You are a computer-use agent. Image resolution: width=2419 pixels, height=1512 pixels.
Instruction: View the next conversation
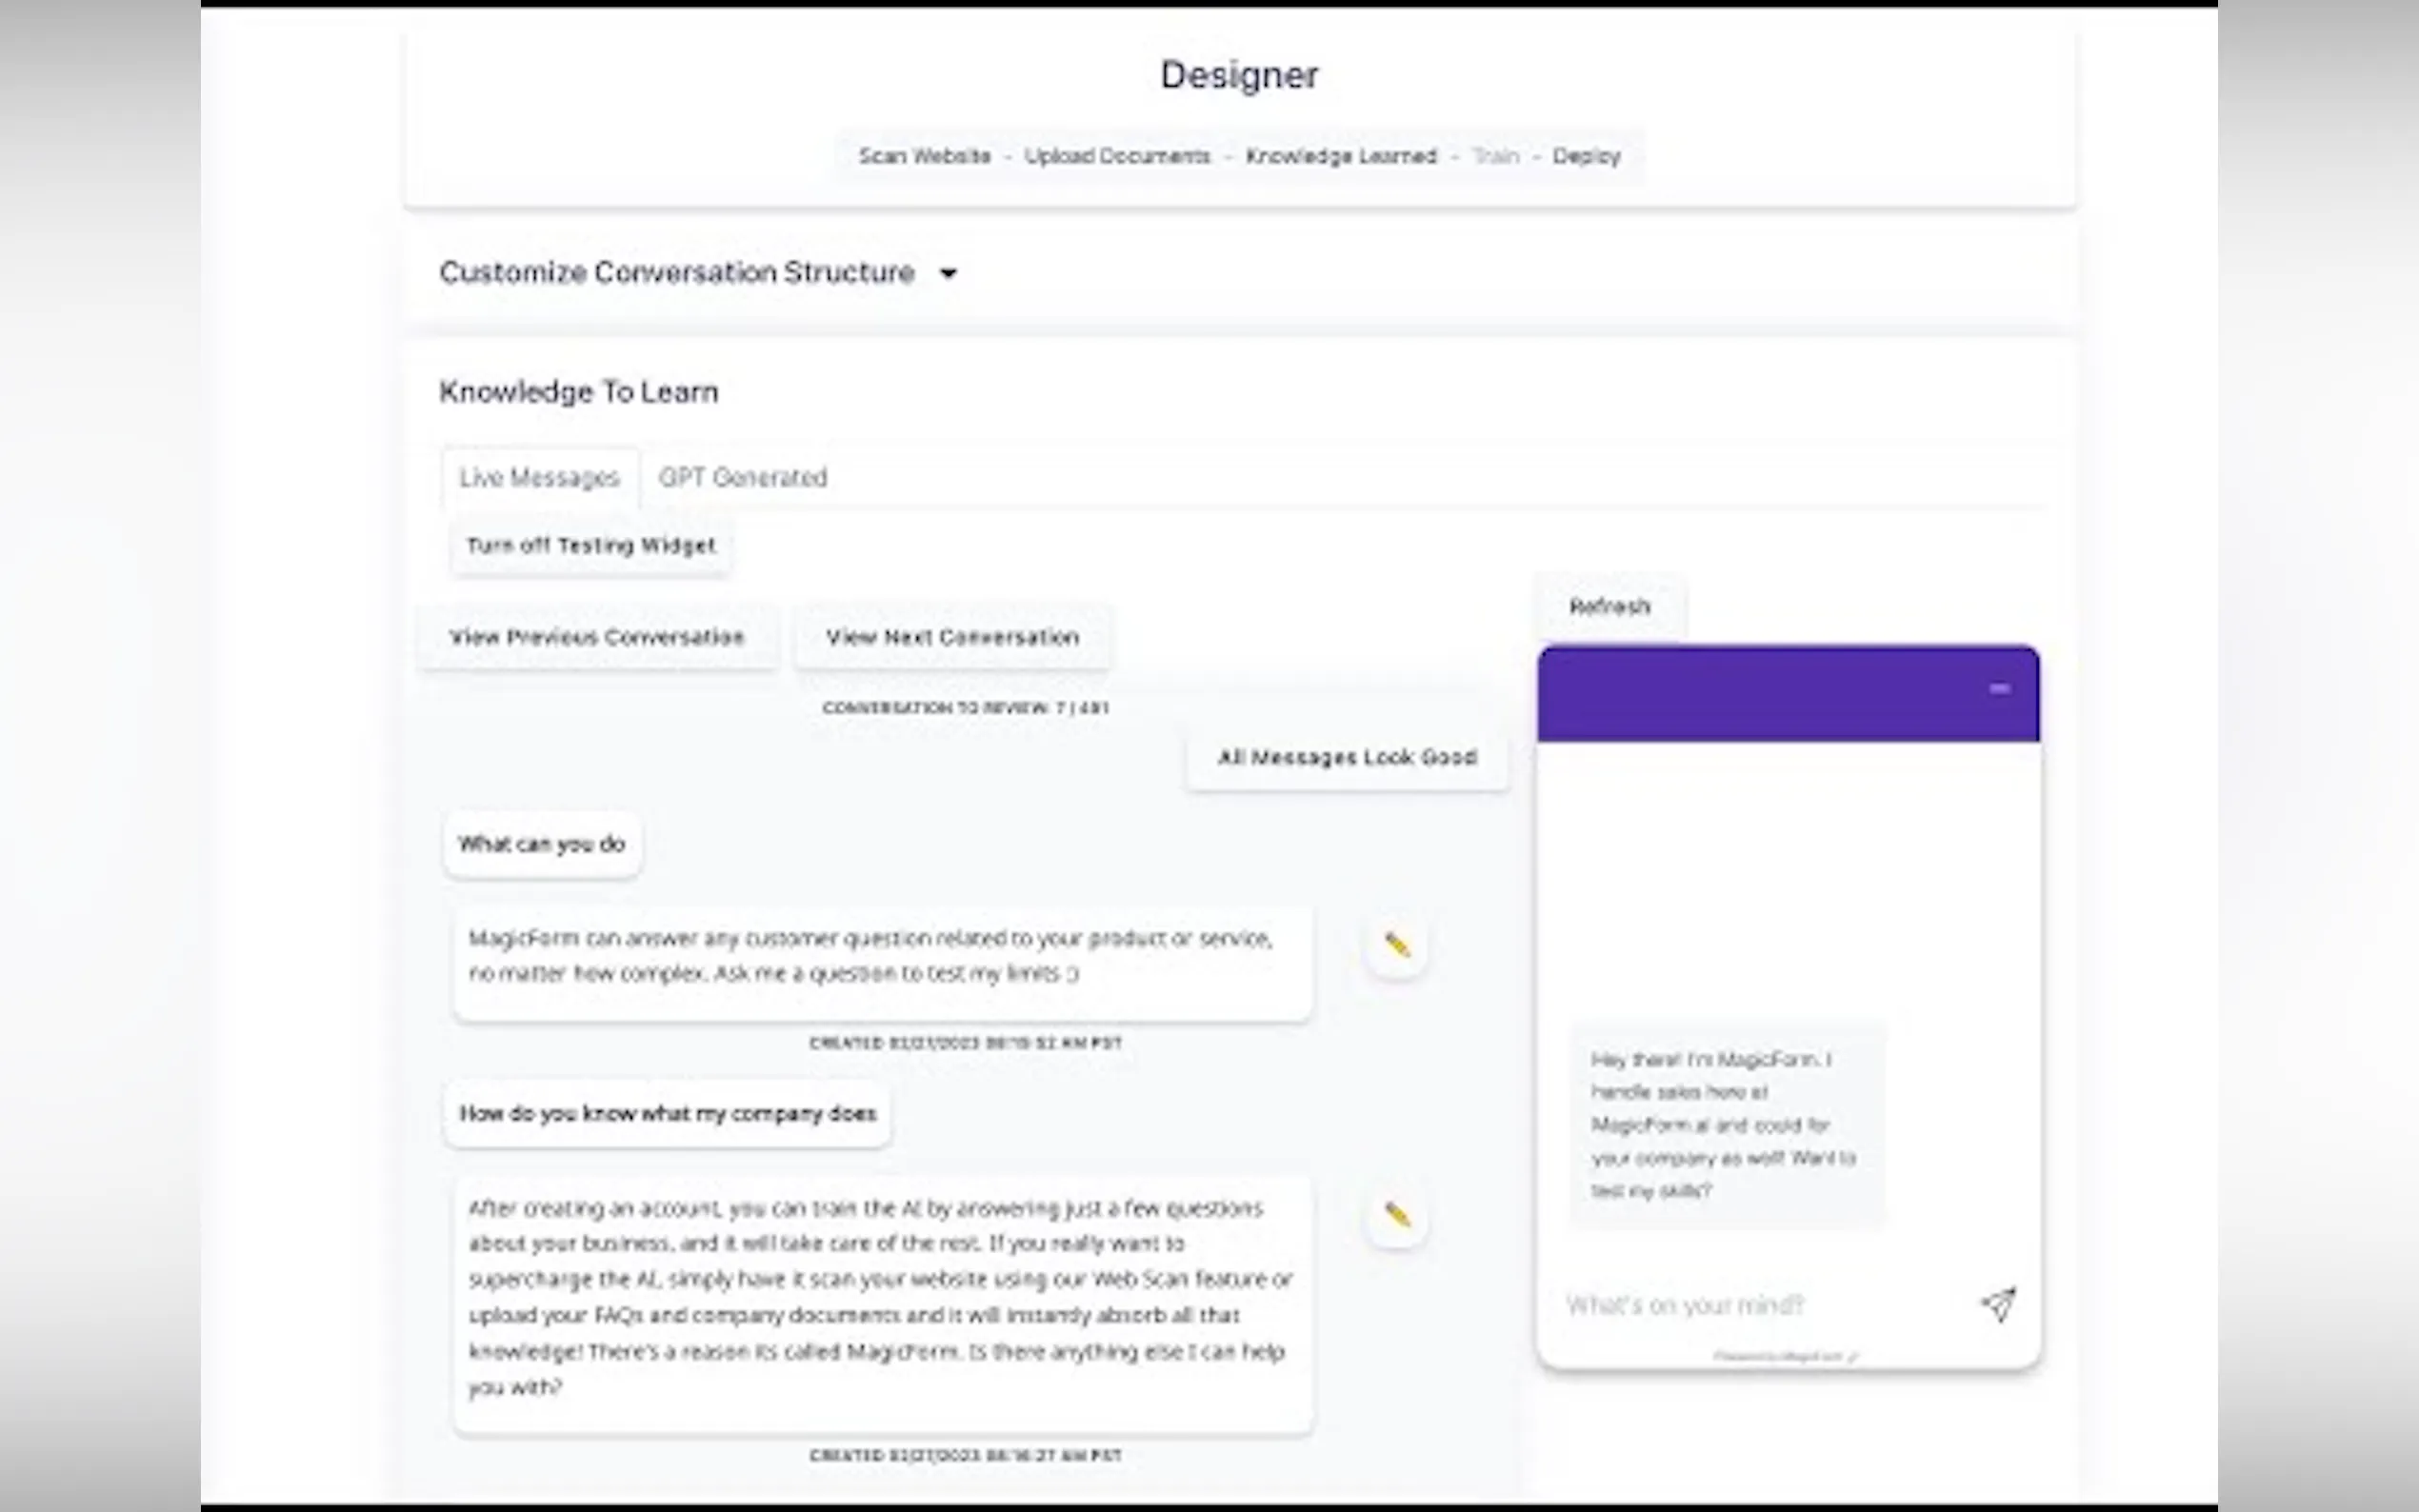coord(952,638)
